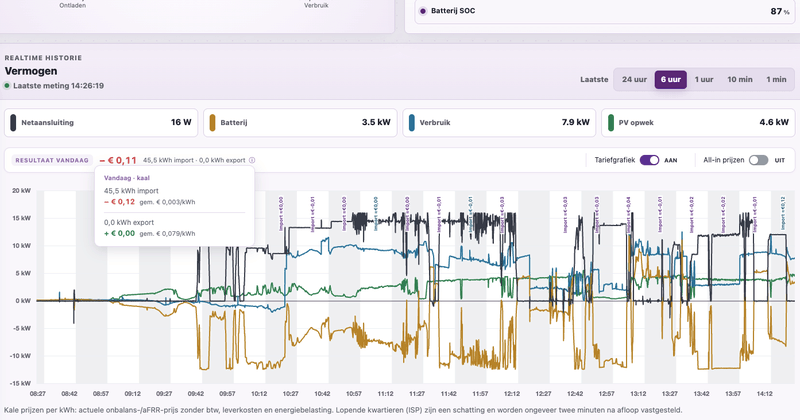This screenshot has height=420, width=800.
Task: Choose the 10 min time range
Action: point(739,80)
